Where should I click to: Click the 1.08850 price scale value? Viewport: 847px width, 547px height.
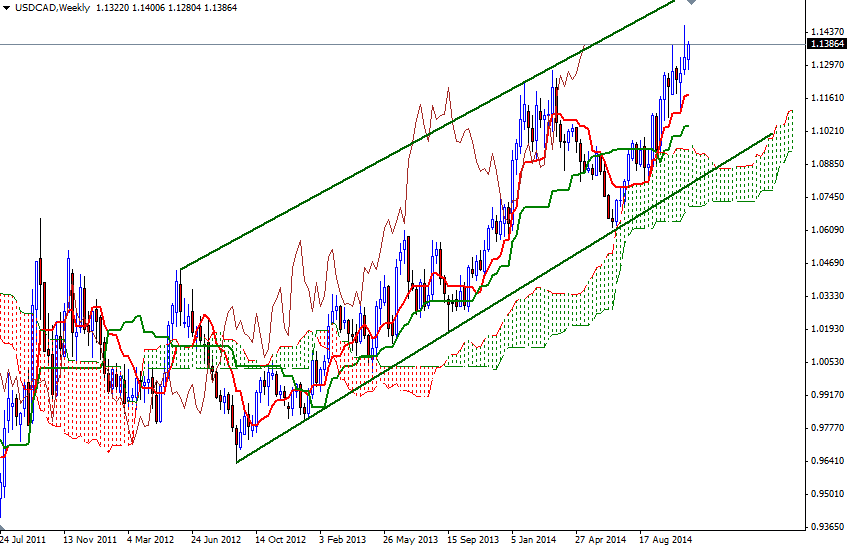[x=827, y=164]
